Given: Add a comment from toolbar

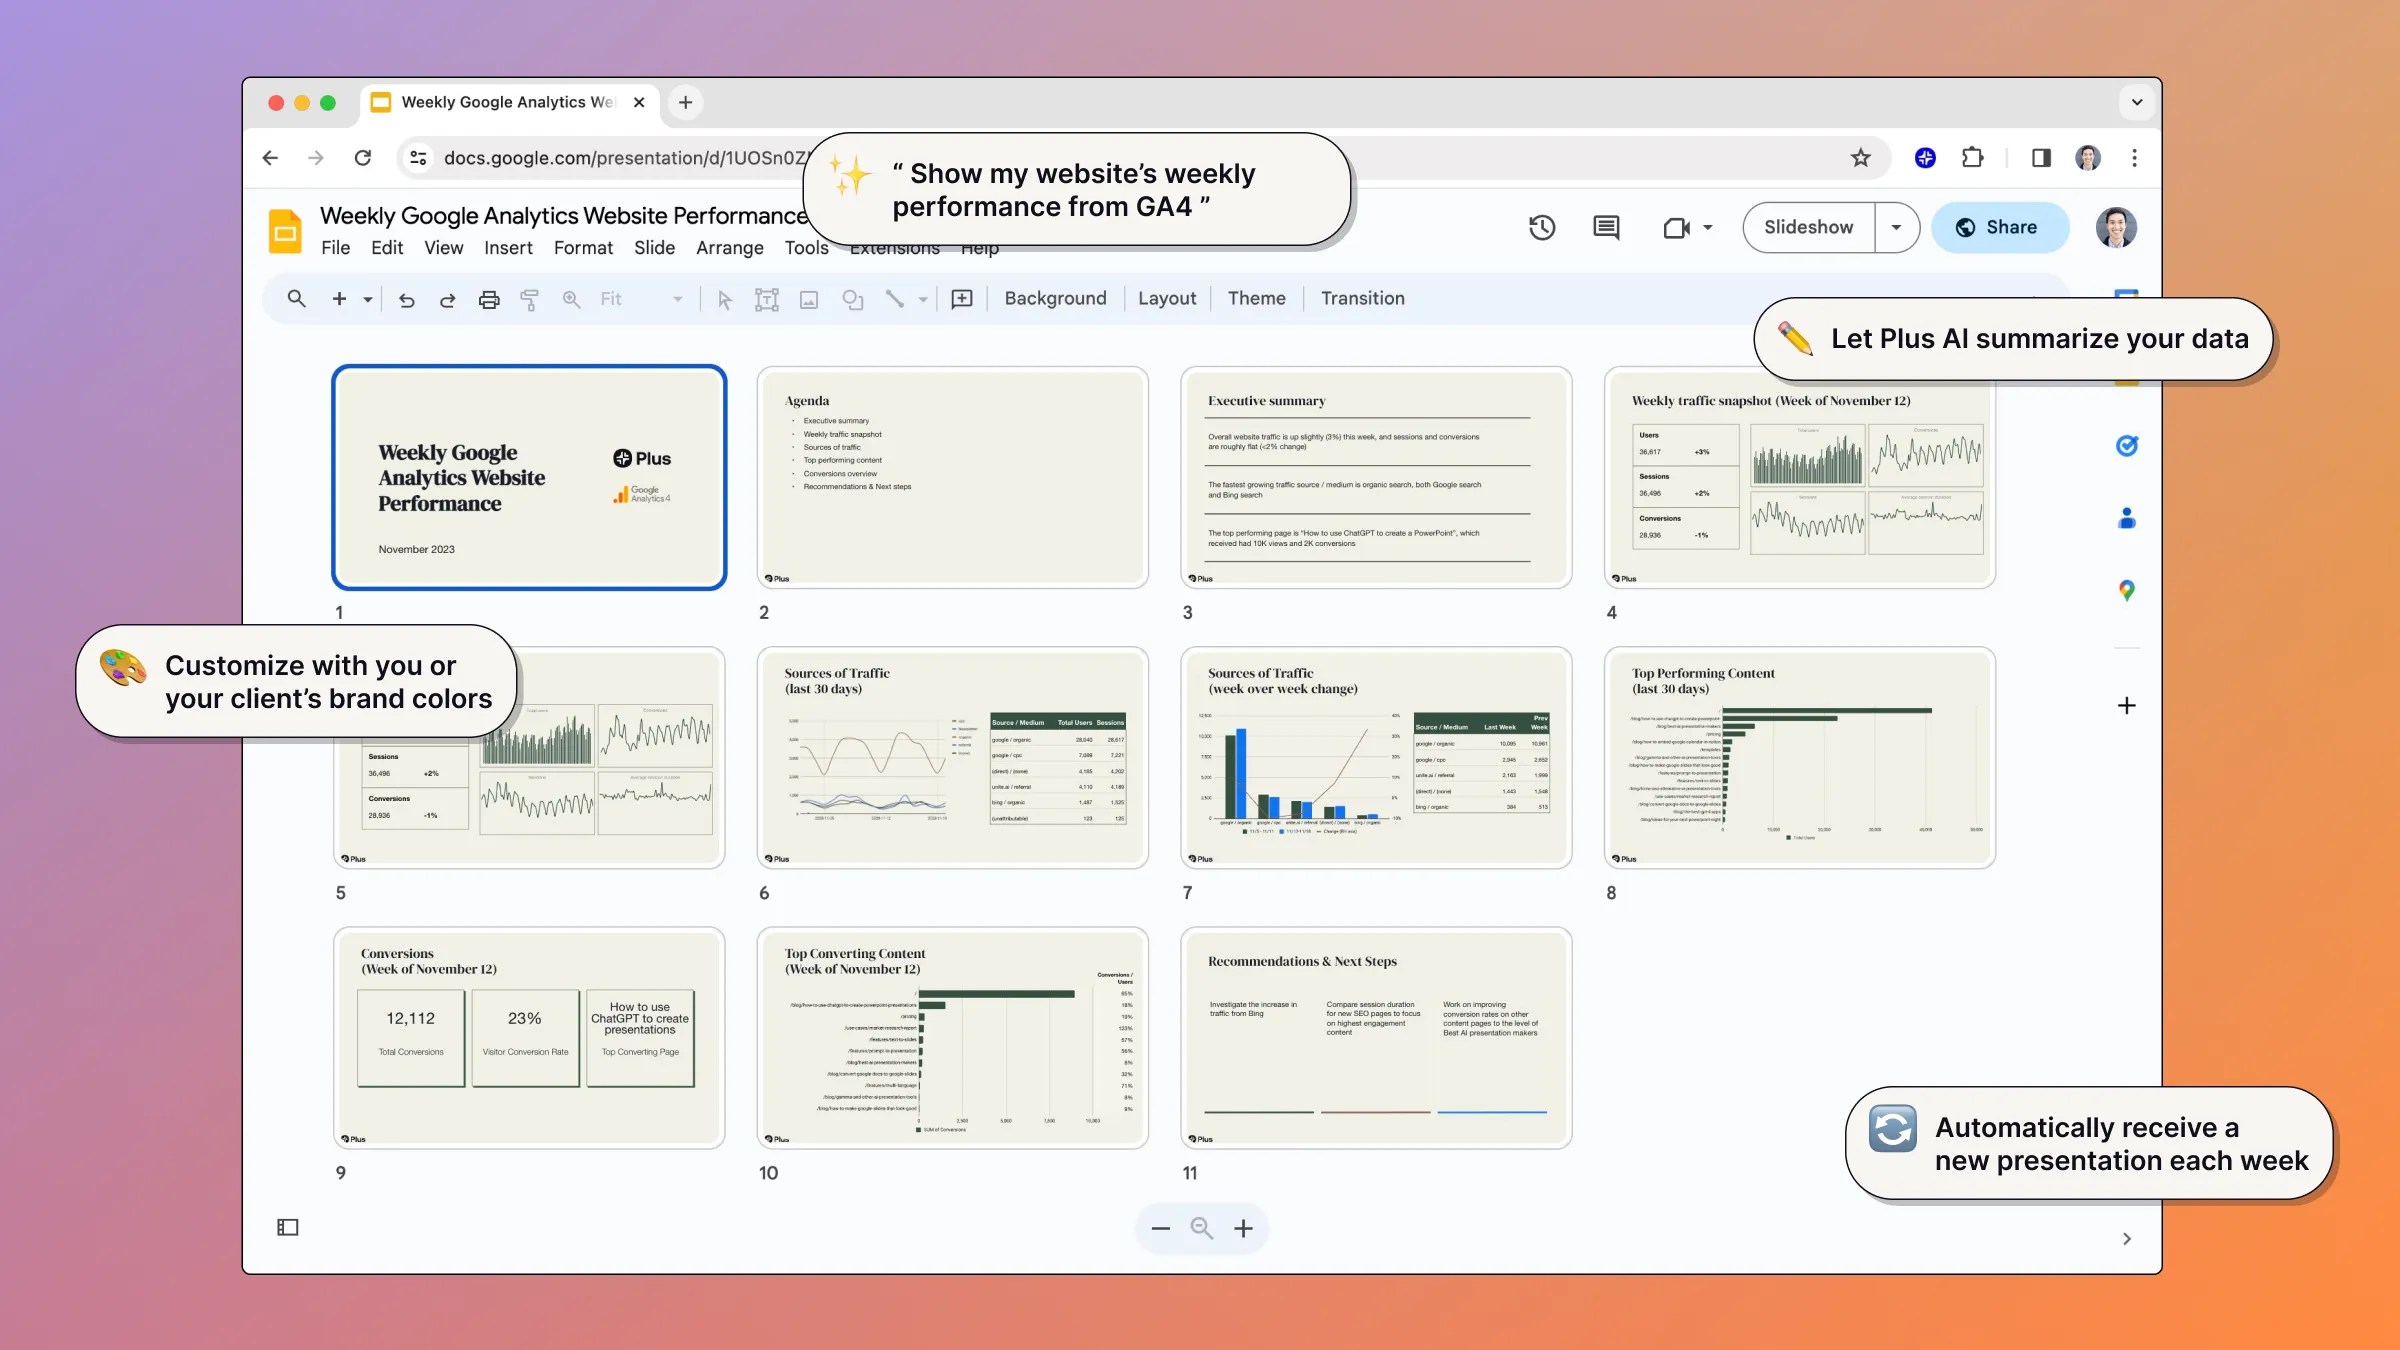Looking at the screenshot, I should pyautogui.click(x=962, y=299).
